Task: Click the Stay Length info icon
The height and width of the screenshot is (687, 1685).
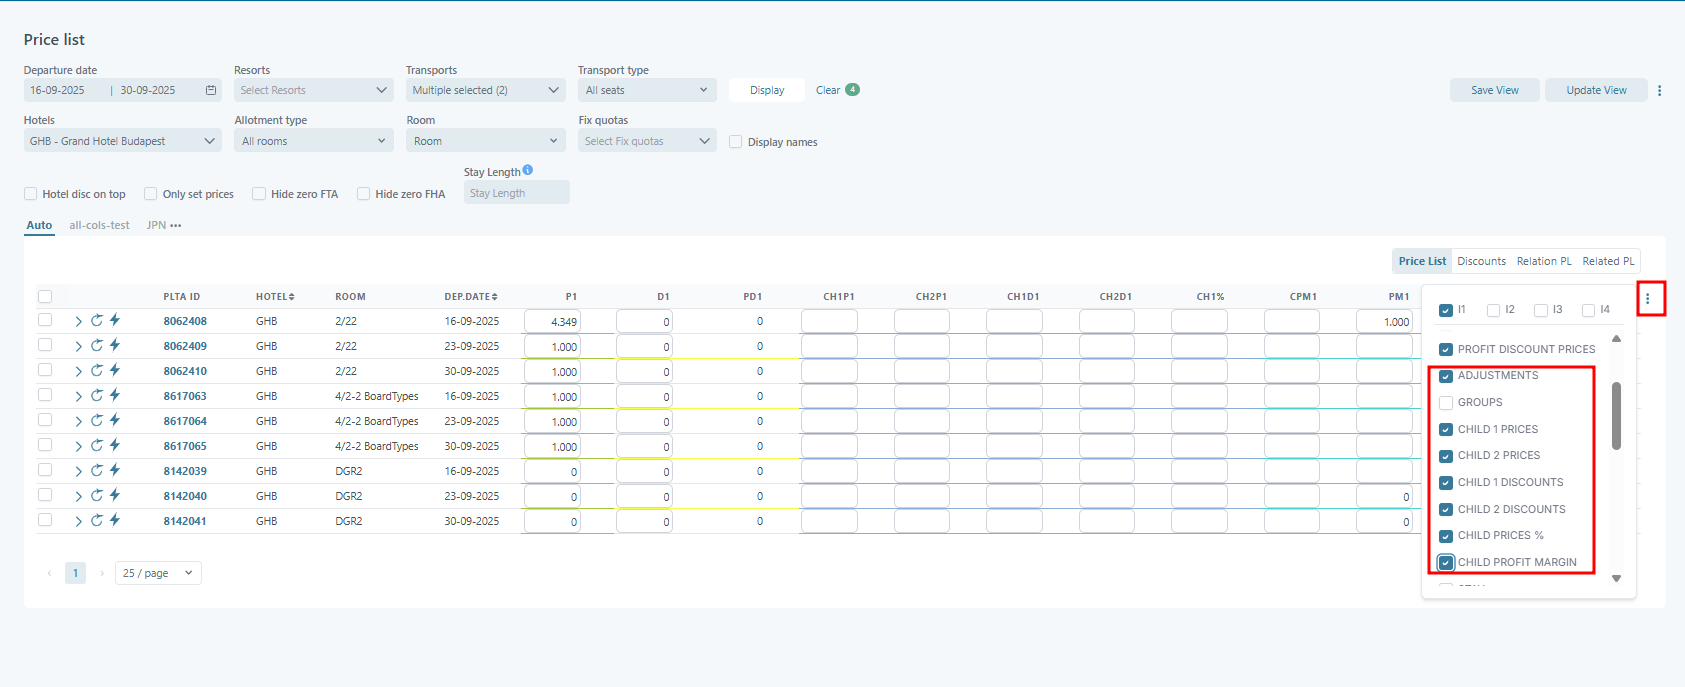Action: [x=528, y=171]
